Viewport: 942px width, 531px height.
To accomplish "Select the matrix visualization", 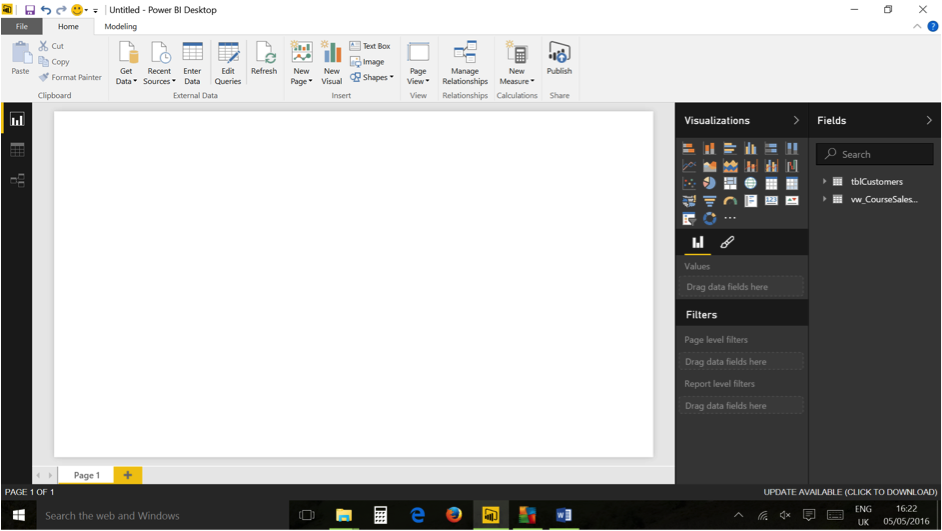I will point(792,183).
